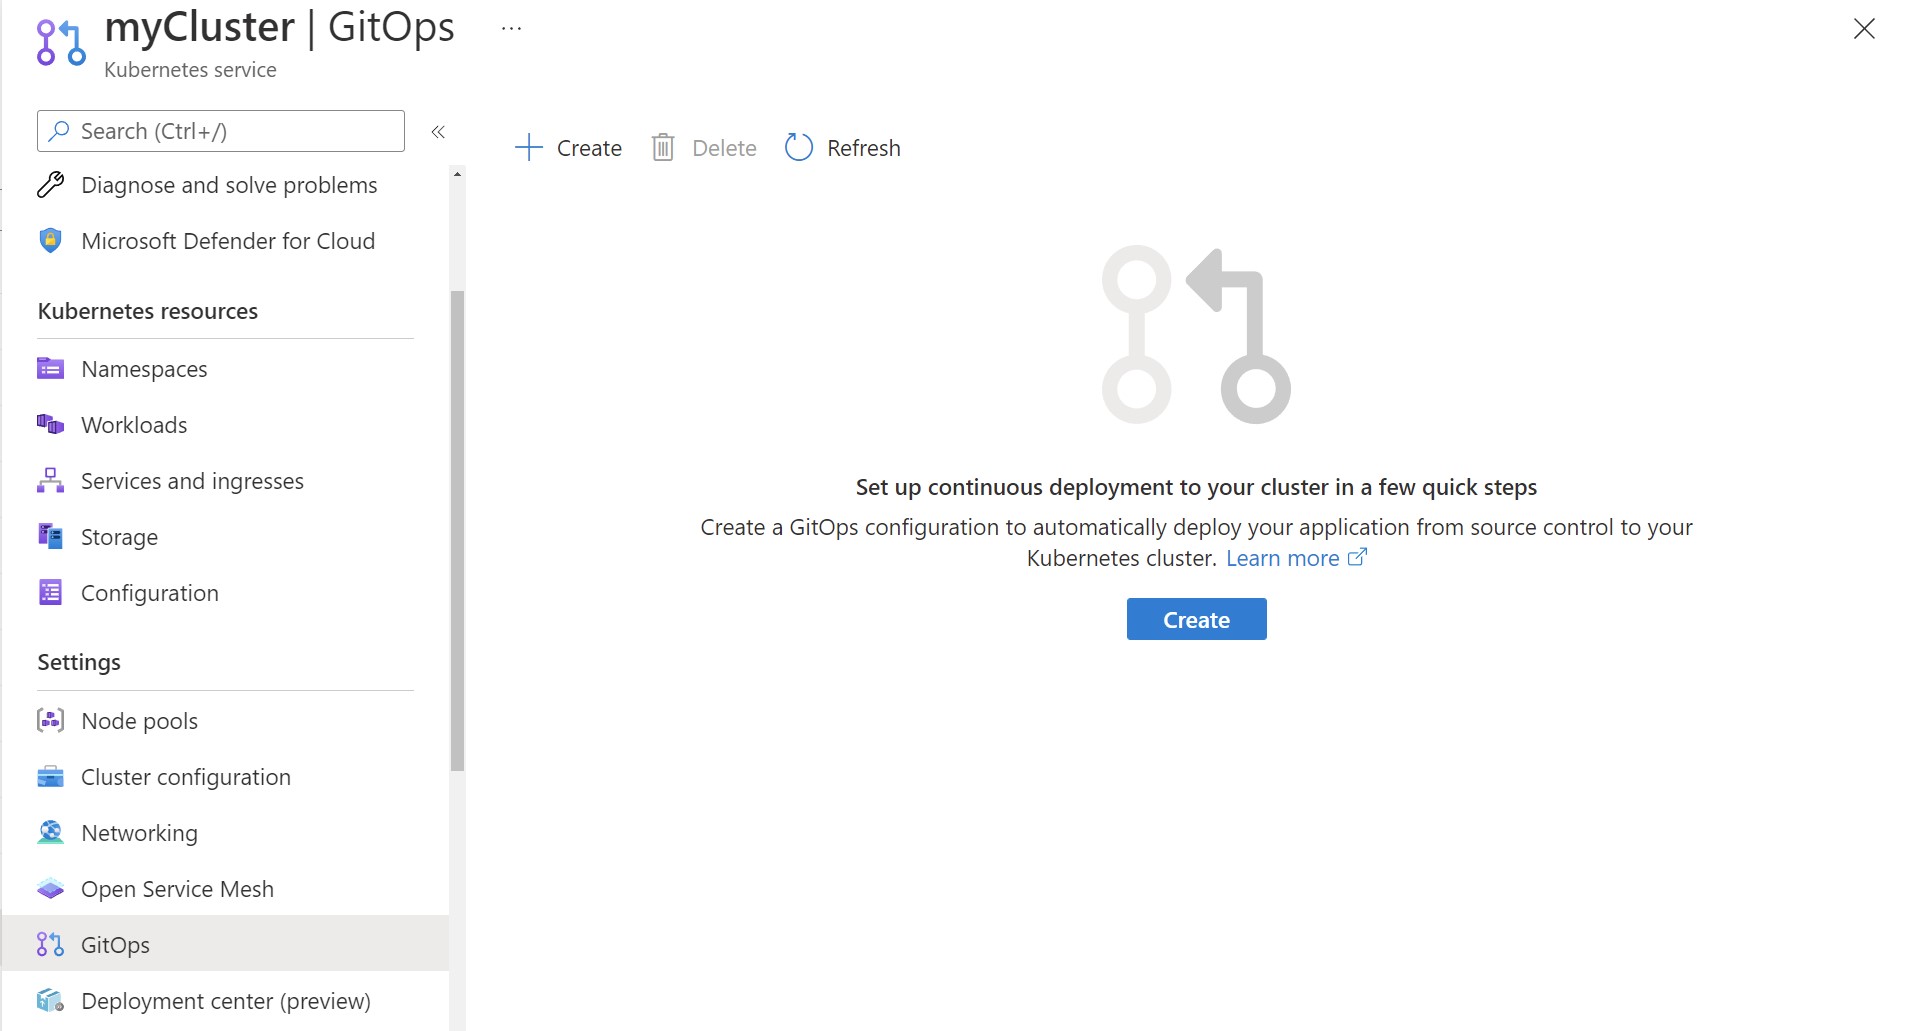The width and height of the screenshot is (1907, 1031).
Task: Click the trash Delete icon
Action: tap(663, 148)
